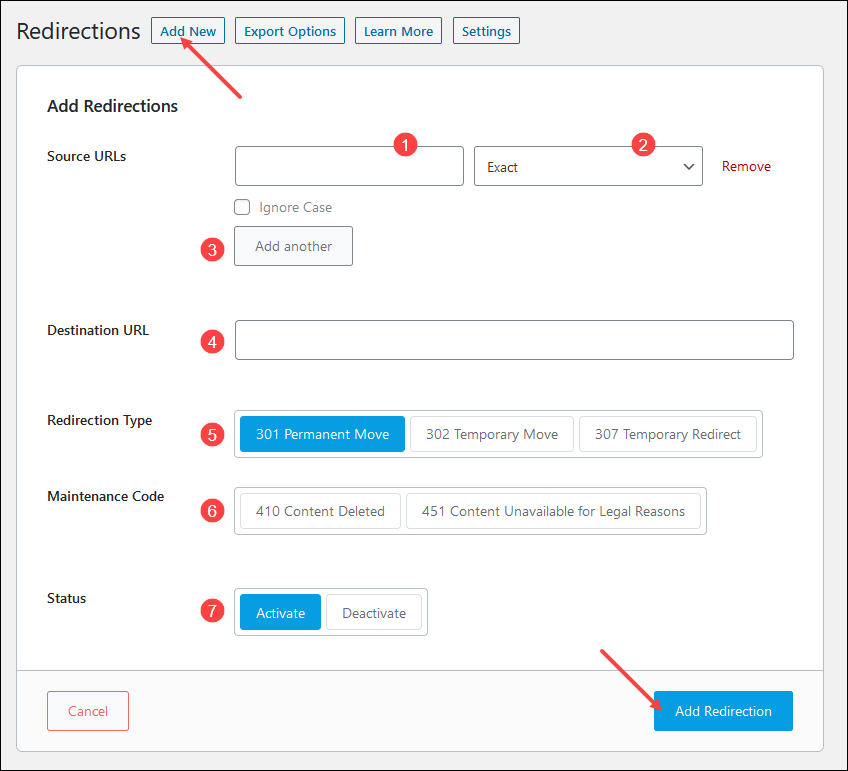Set status to Deactivate

click(x=374, y=613)
